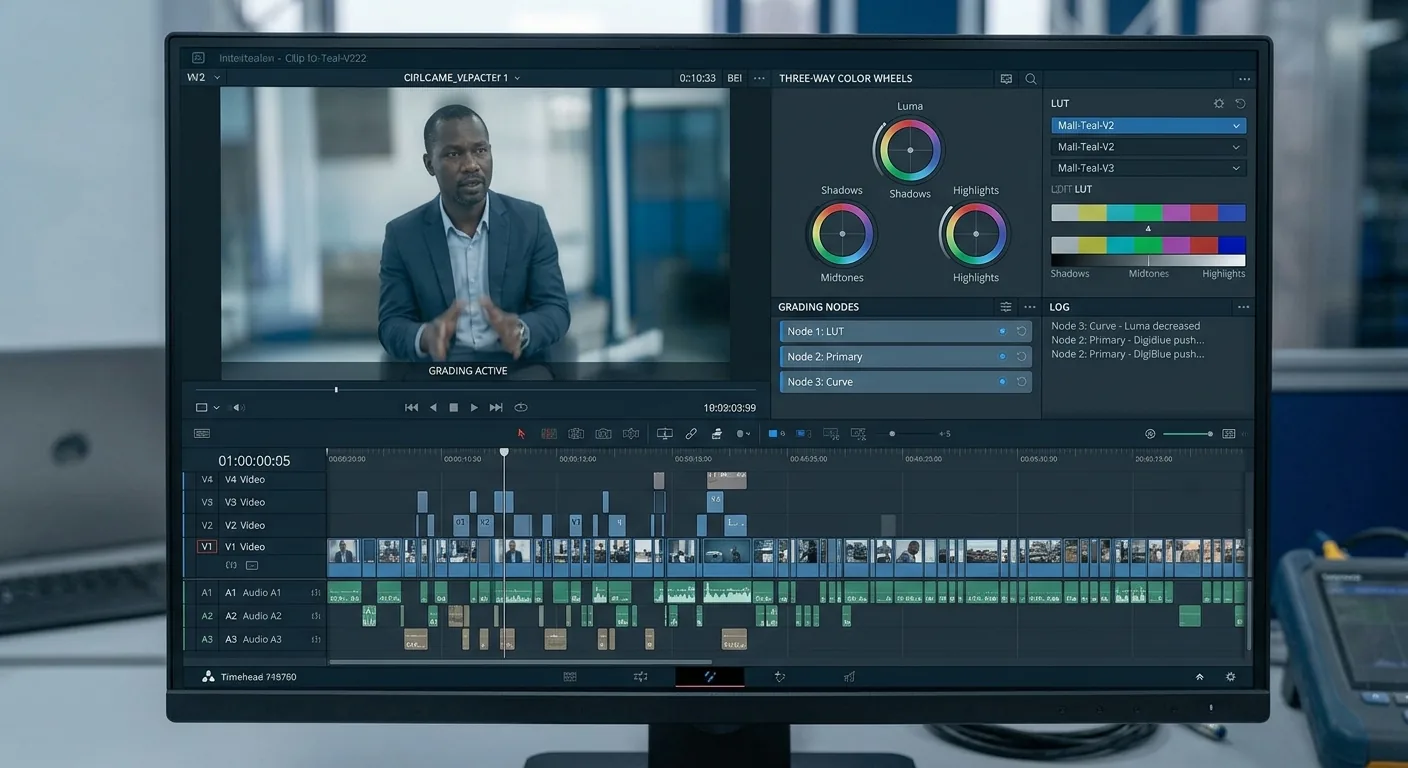Viewport: 1408px width, 768px height.
Task: Reset Node 1: LUT
Action: (1022, 331)
